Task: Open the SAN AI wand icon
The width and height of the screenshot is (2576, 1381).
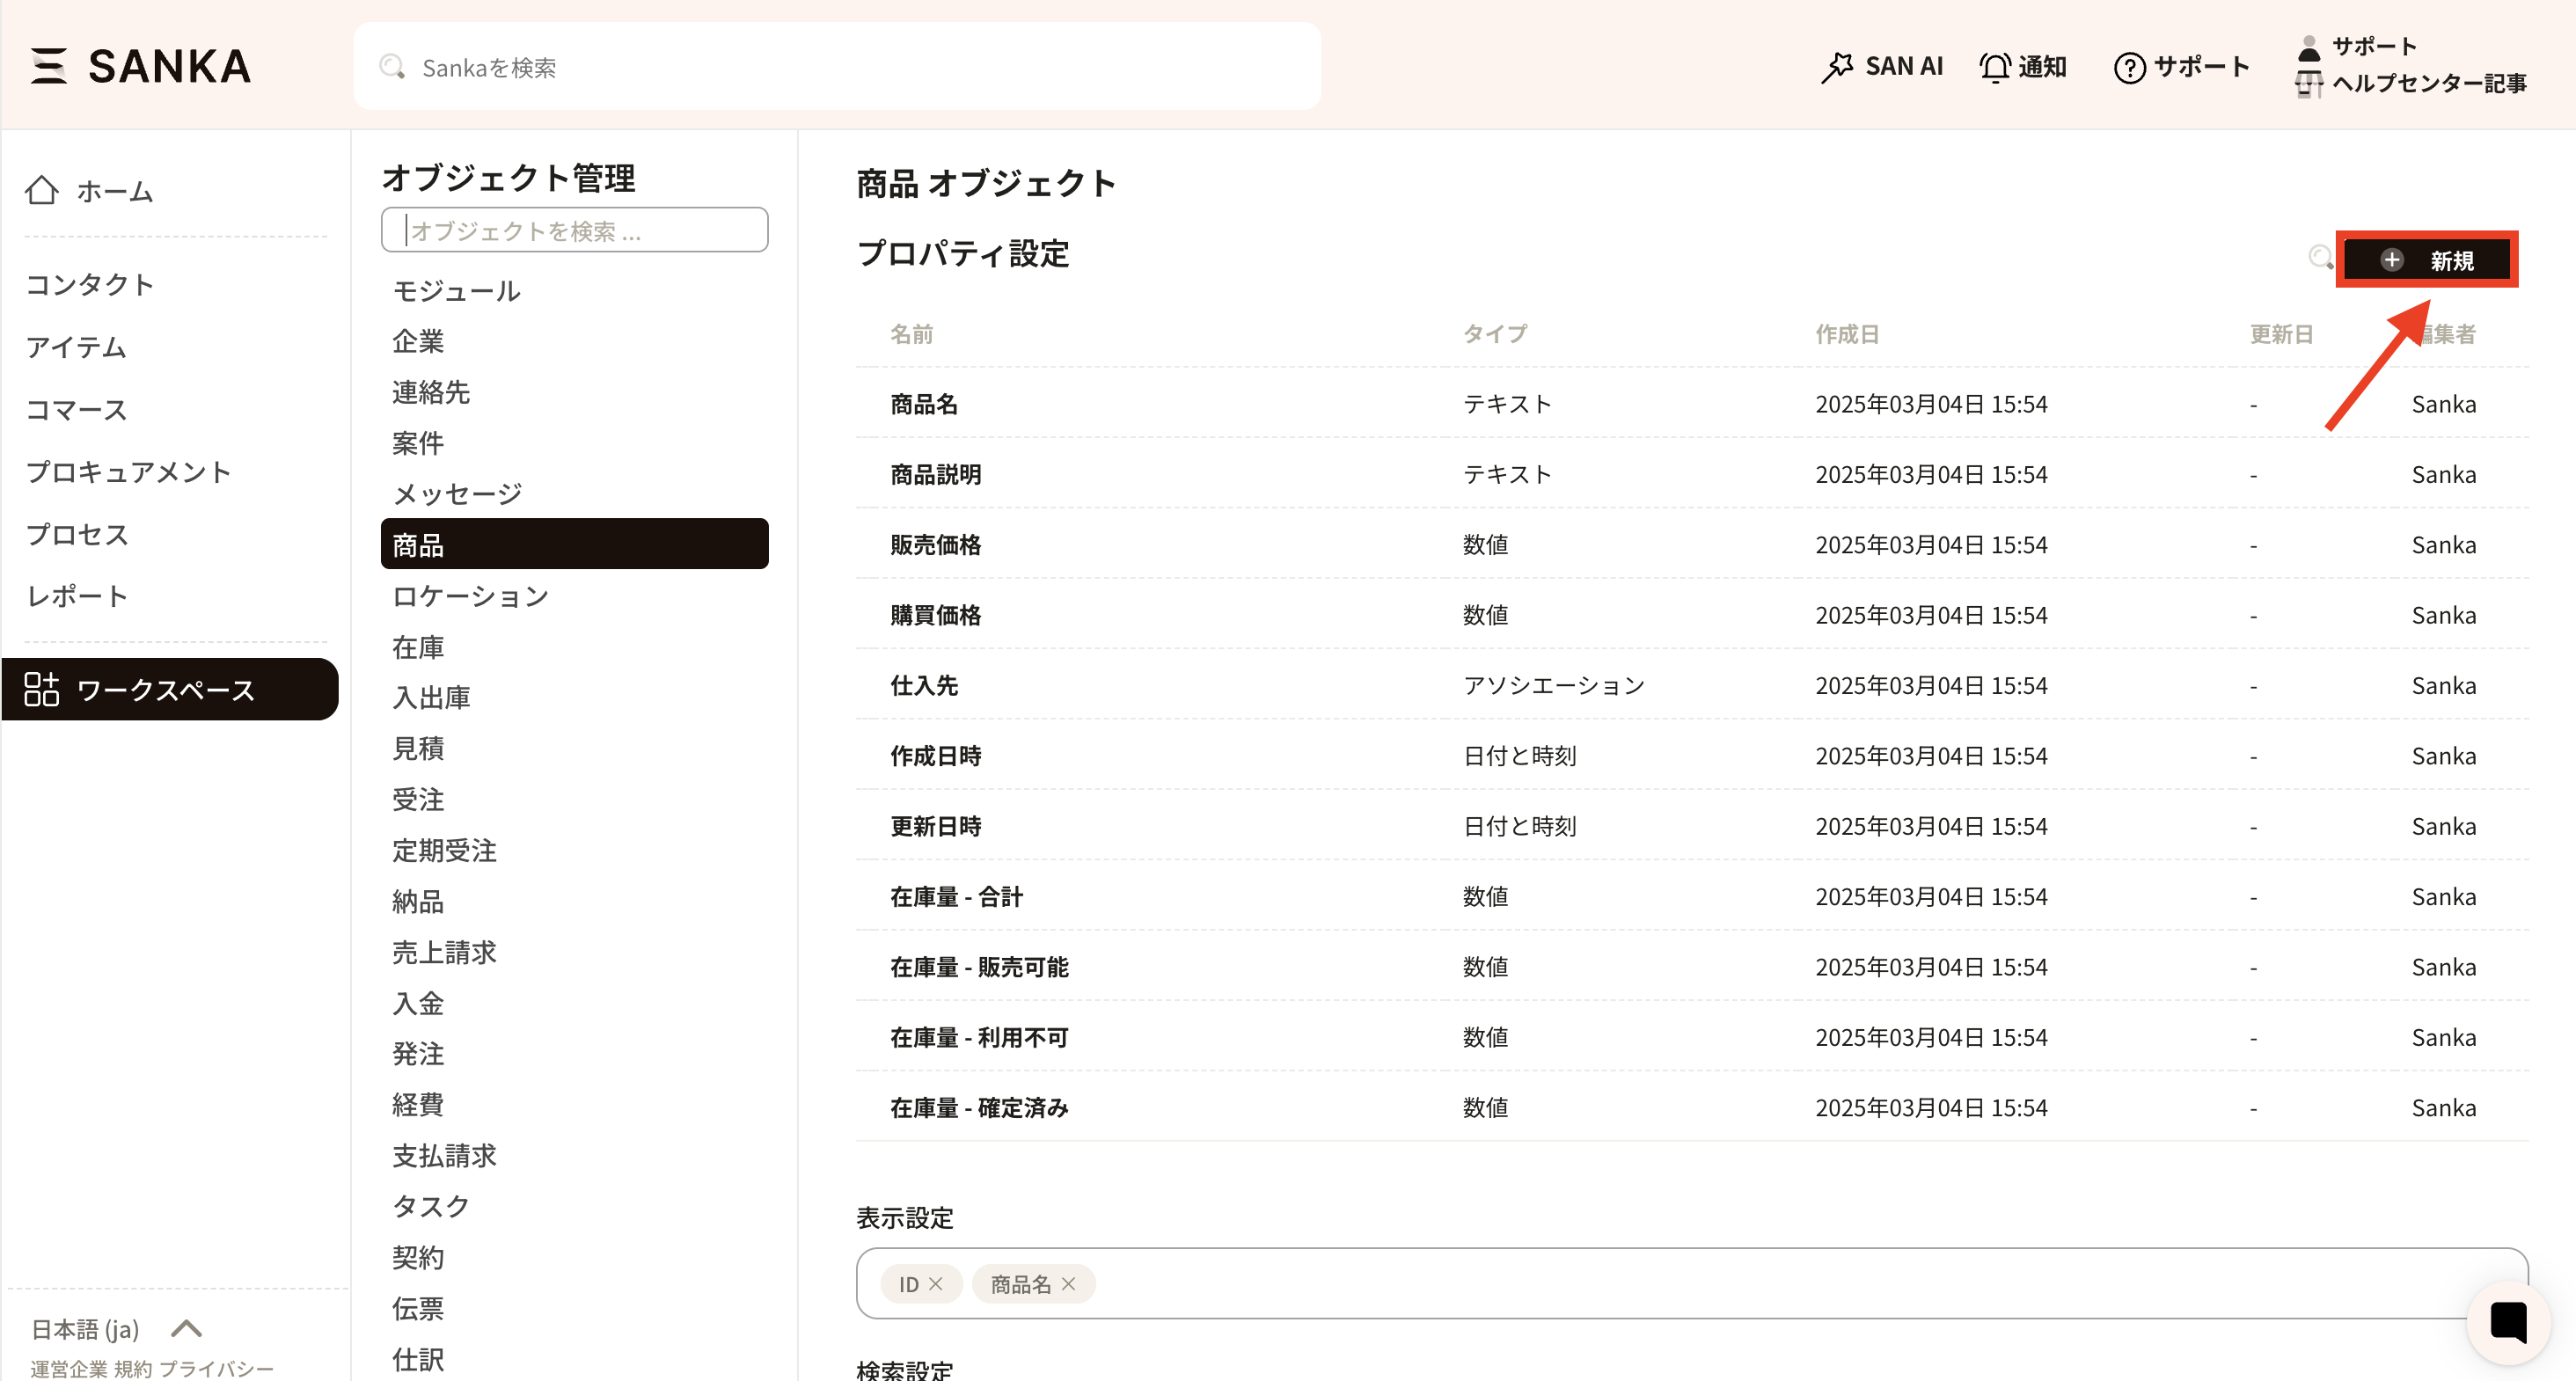Action: click(x=1837, y=67)
